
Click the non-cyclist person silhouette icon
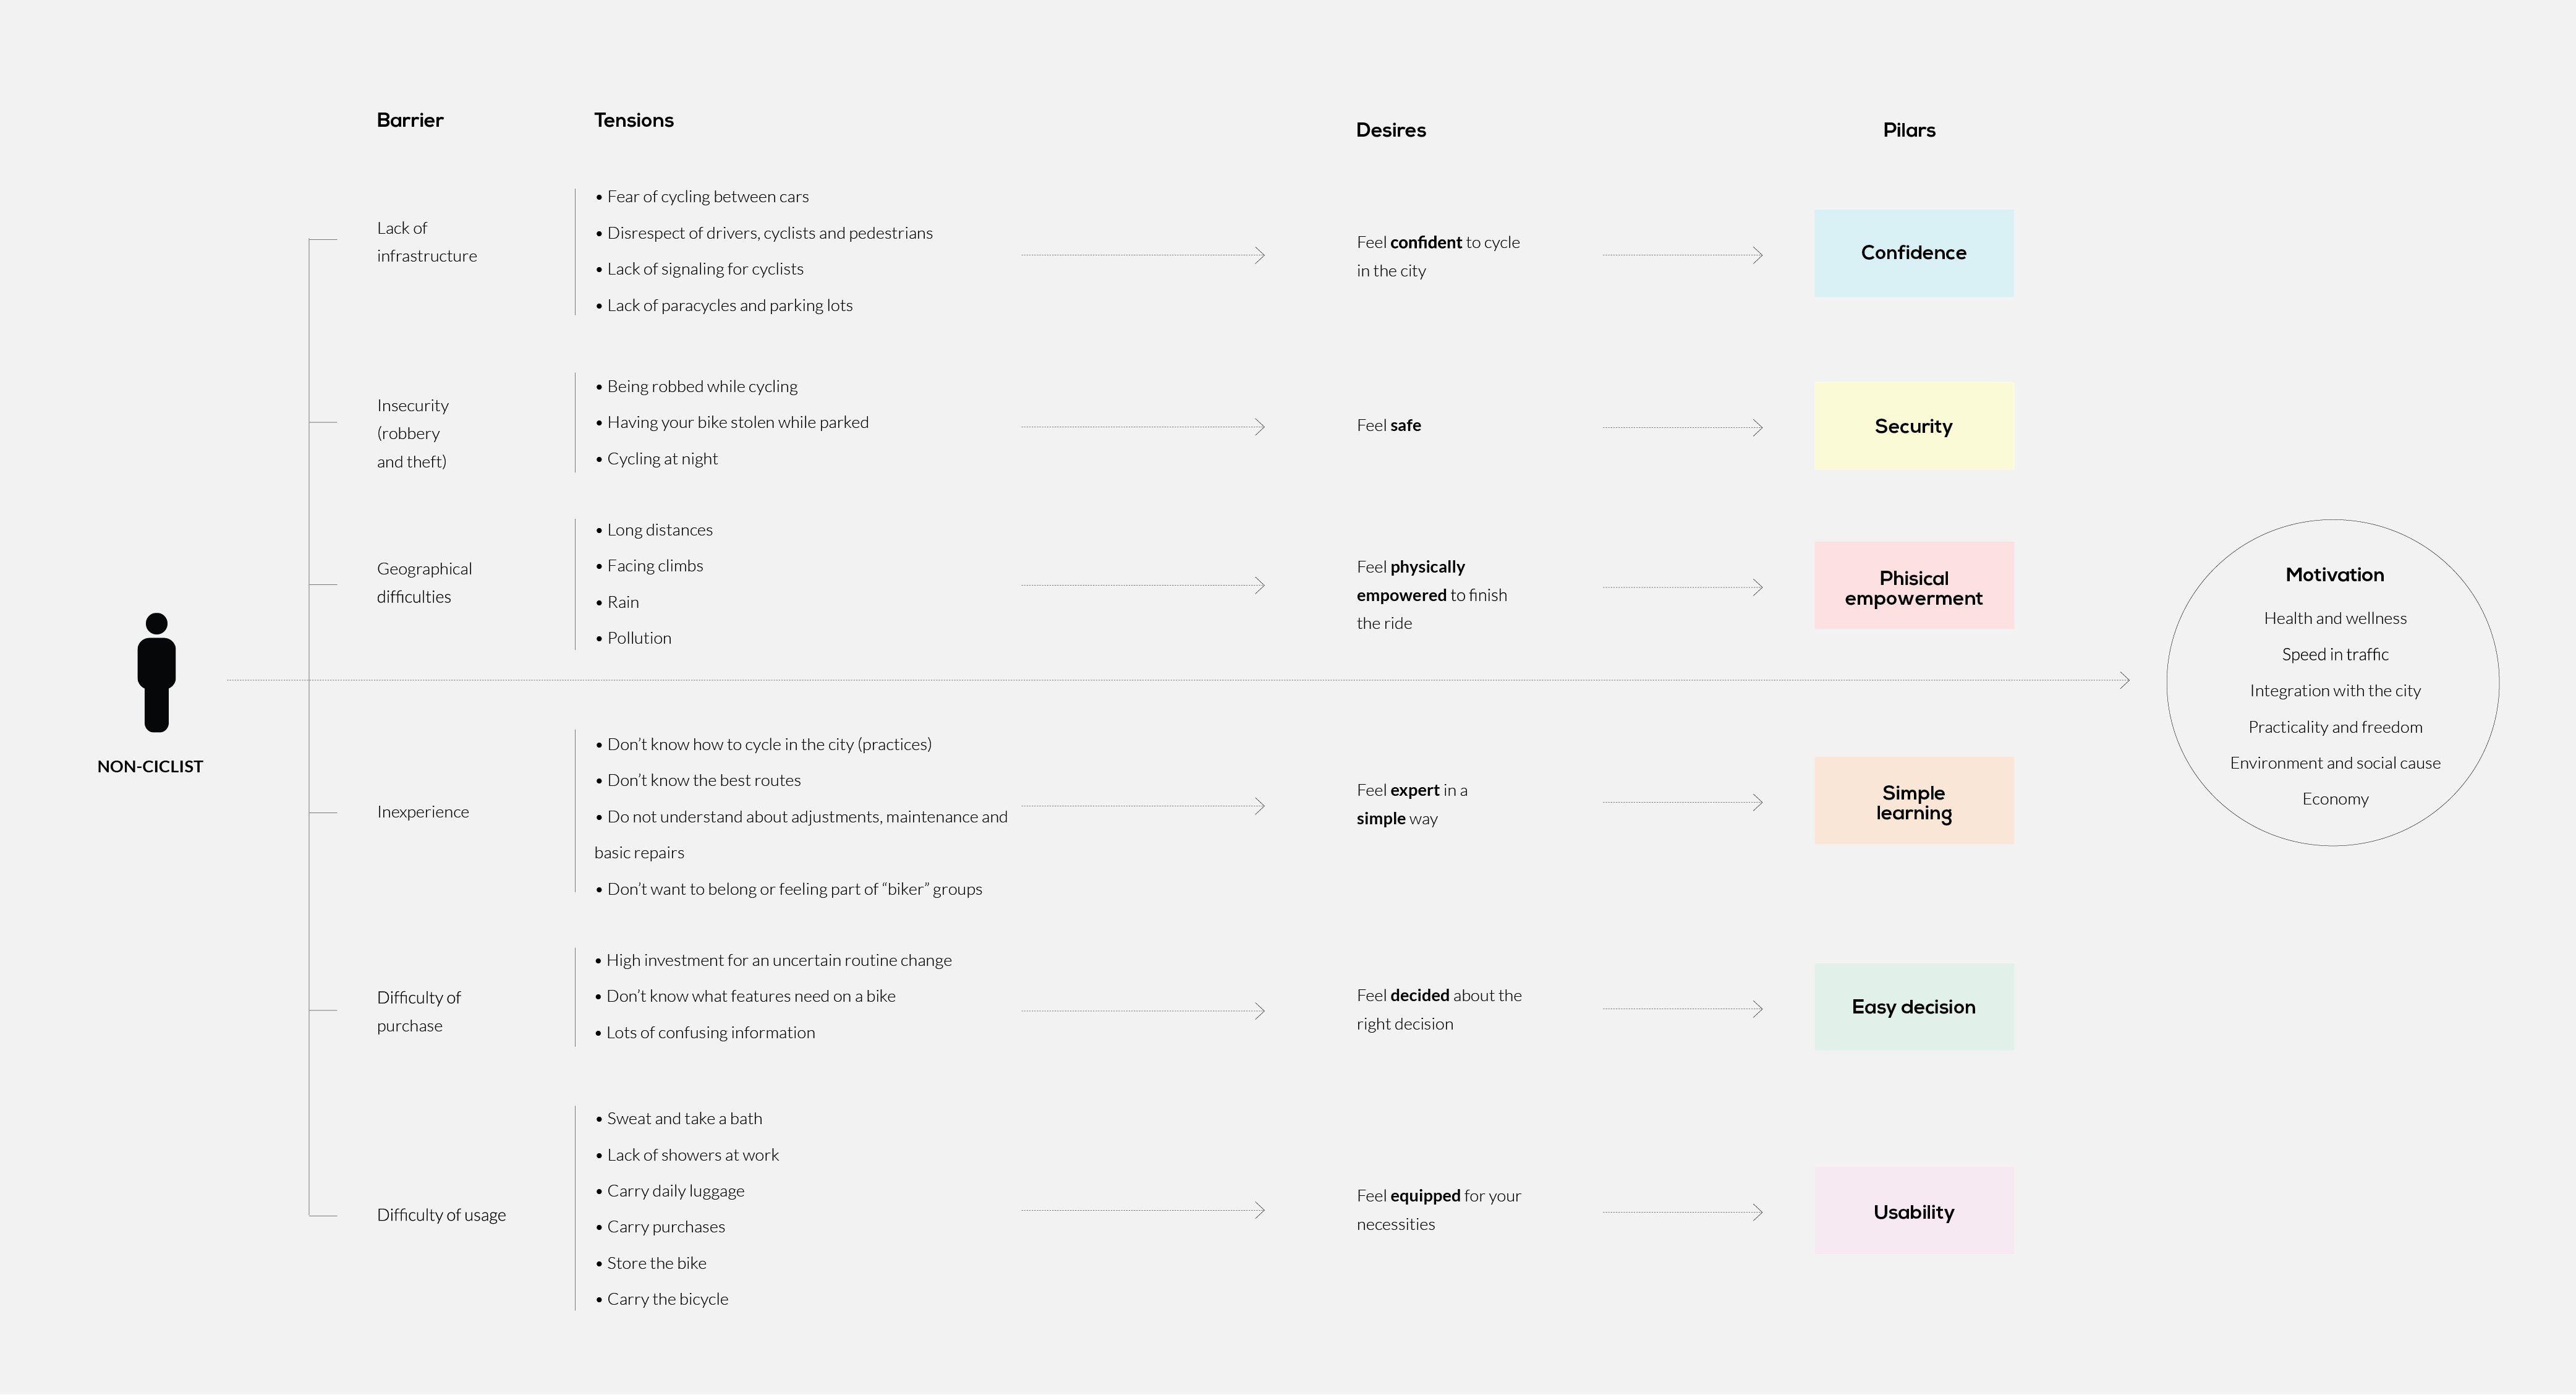click(x=156, y=672)
